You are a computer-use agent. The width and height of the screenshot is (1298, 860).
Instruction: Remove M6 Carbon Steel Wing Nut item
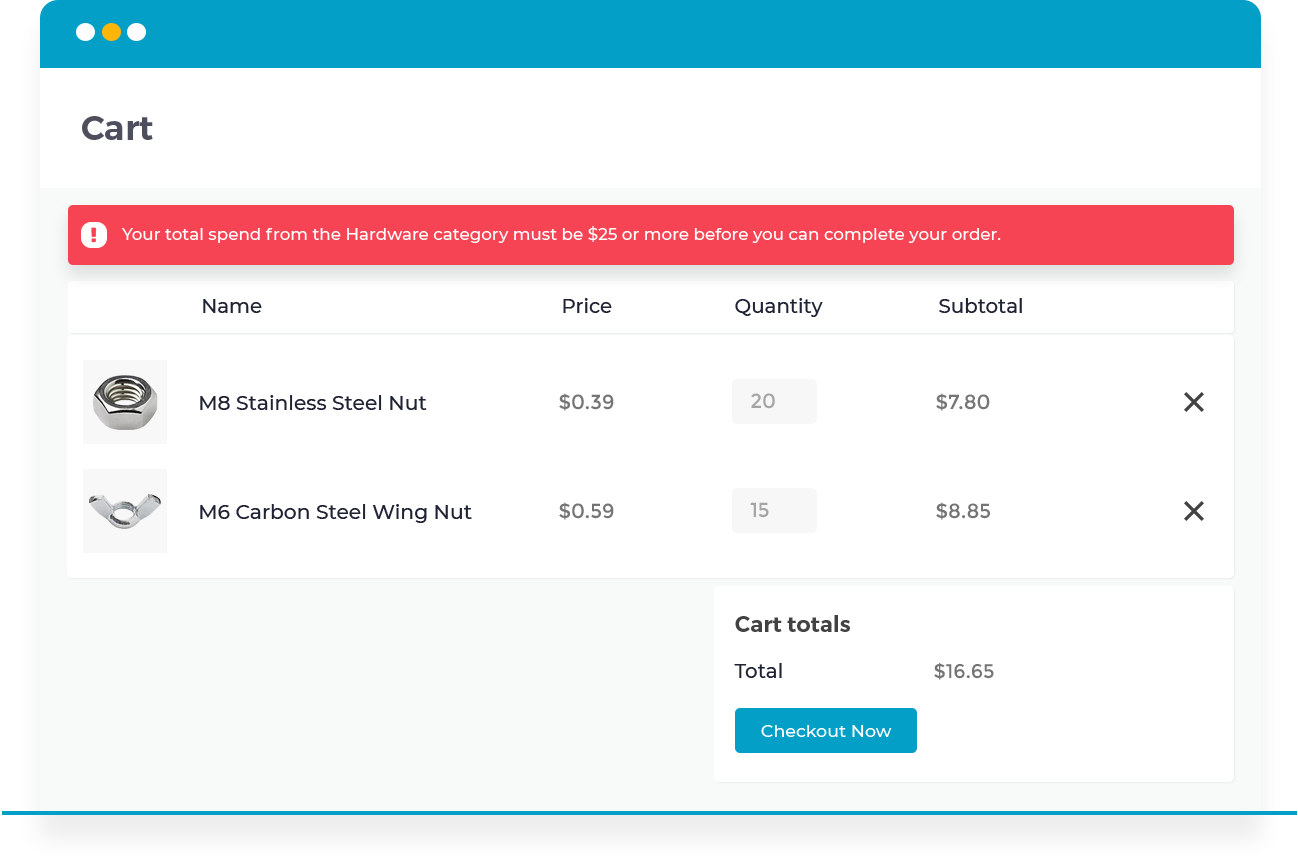tap(1194, 511)
